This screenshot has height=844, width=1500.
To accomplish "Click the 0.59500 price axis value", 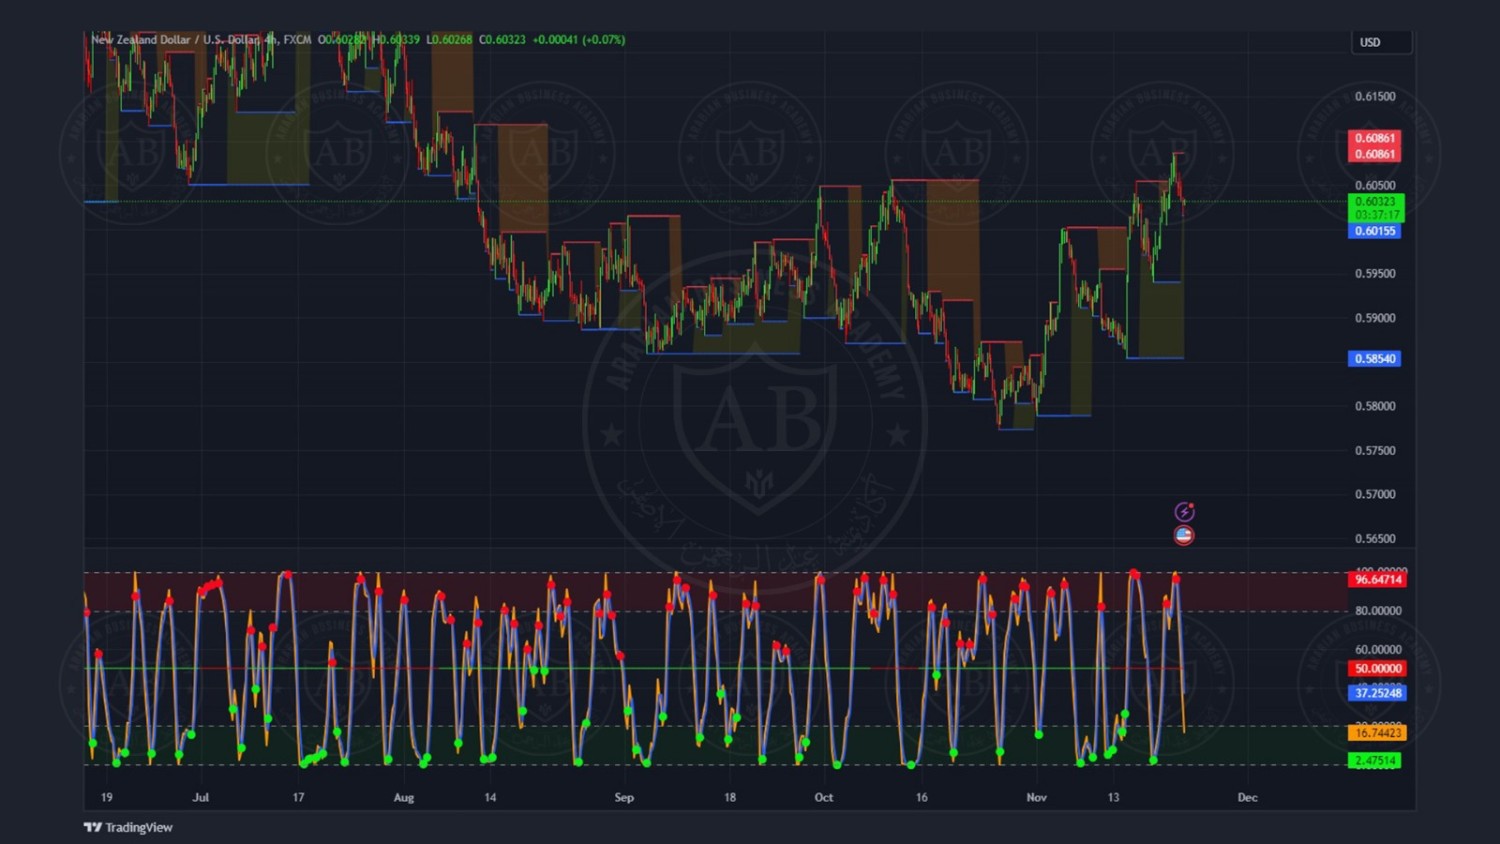I will pyautogui.click(x=1375, y=274).
